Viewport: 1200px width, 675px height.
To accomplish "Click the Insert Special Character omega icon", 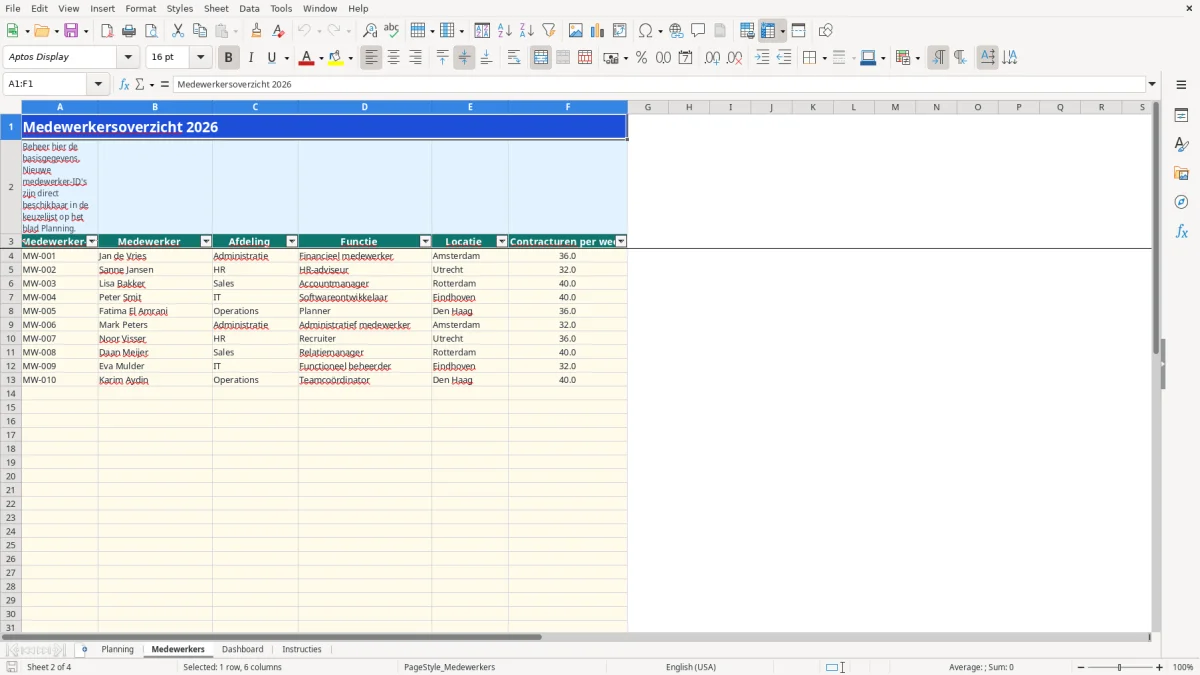I will pyautogui.click(x=645, y=31).
